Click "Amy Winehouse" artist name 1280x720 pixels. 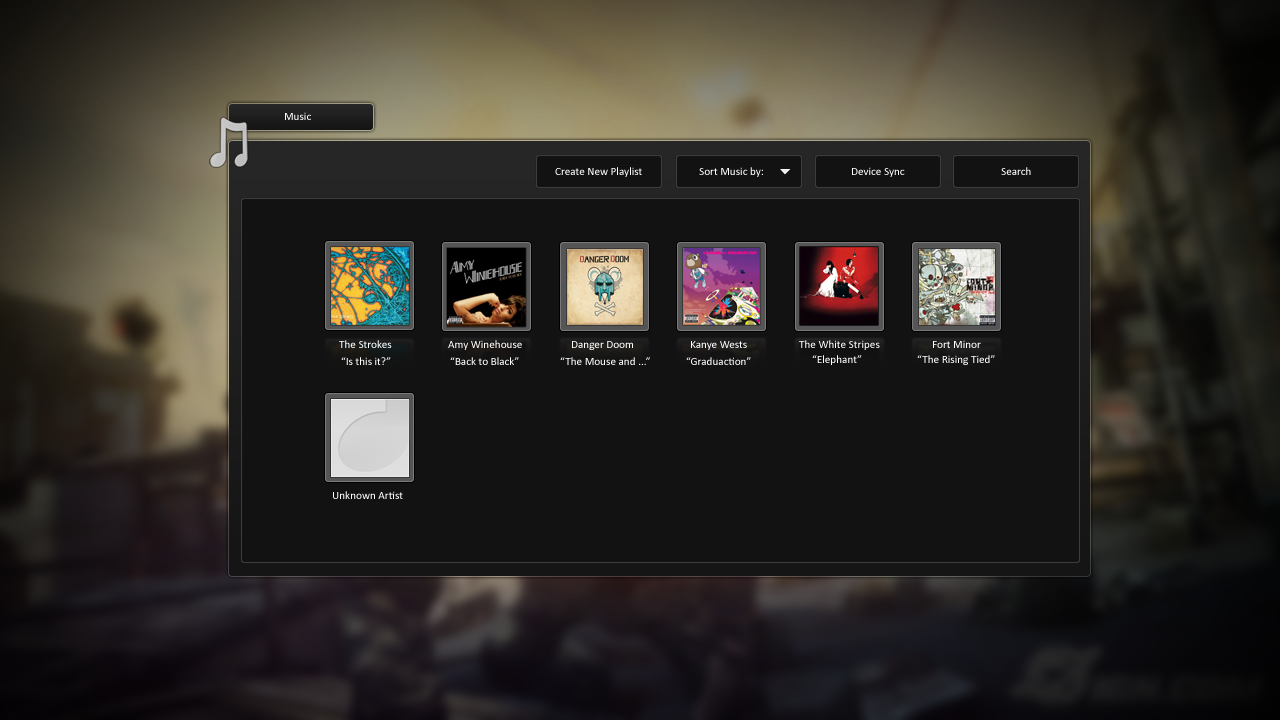tap(485, 345)
